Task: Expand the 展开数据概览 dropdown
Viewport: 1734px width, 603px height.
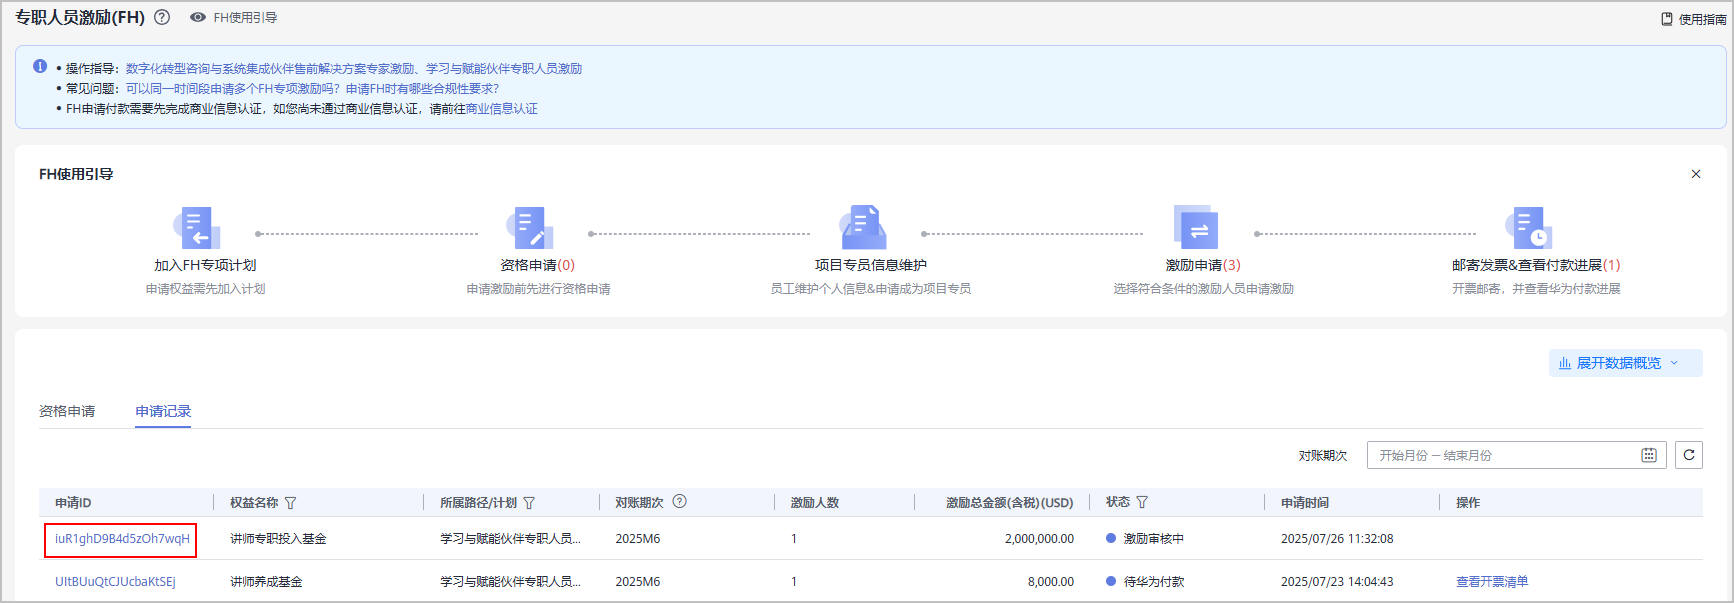Action: coord(1624,363)
